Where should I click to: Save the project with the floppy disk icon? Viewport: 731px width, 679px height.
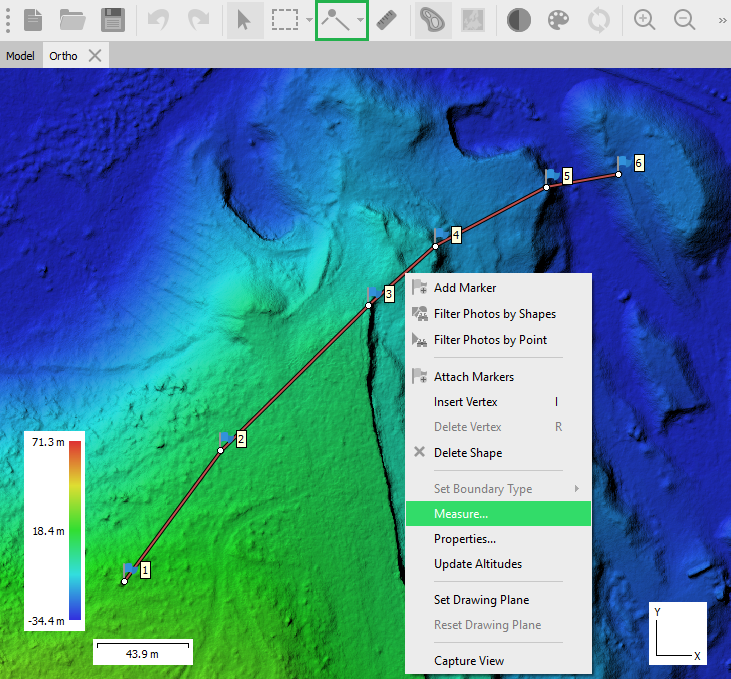pos(113,19)
